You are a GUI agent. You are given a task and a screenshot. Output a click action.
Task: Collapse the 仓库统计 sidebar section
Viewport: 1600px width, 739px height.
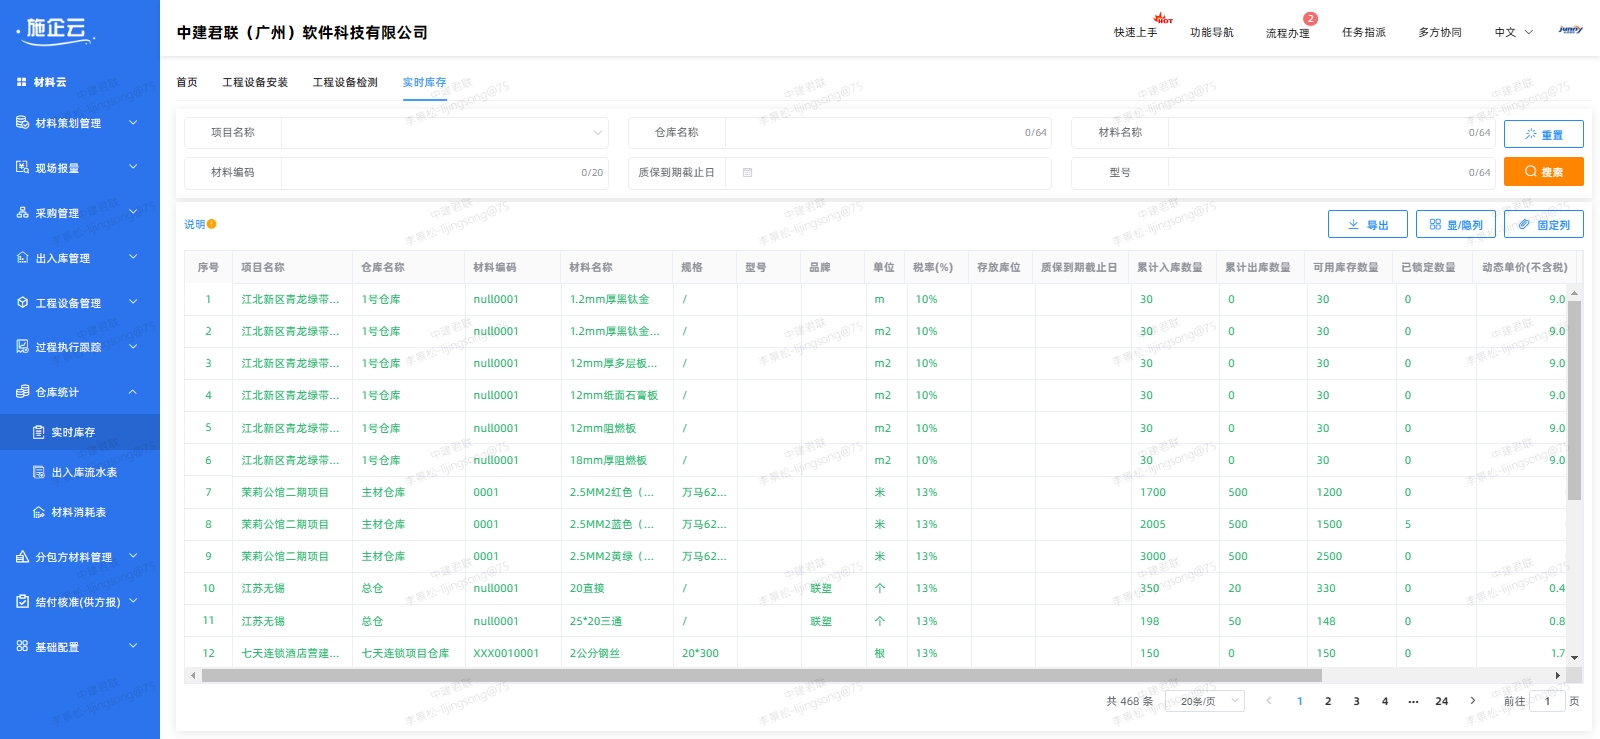132,392
